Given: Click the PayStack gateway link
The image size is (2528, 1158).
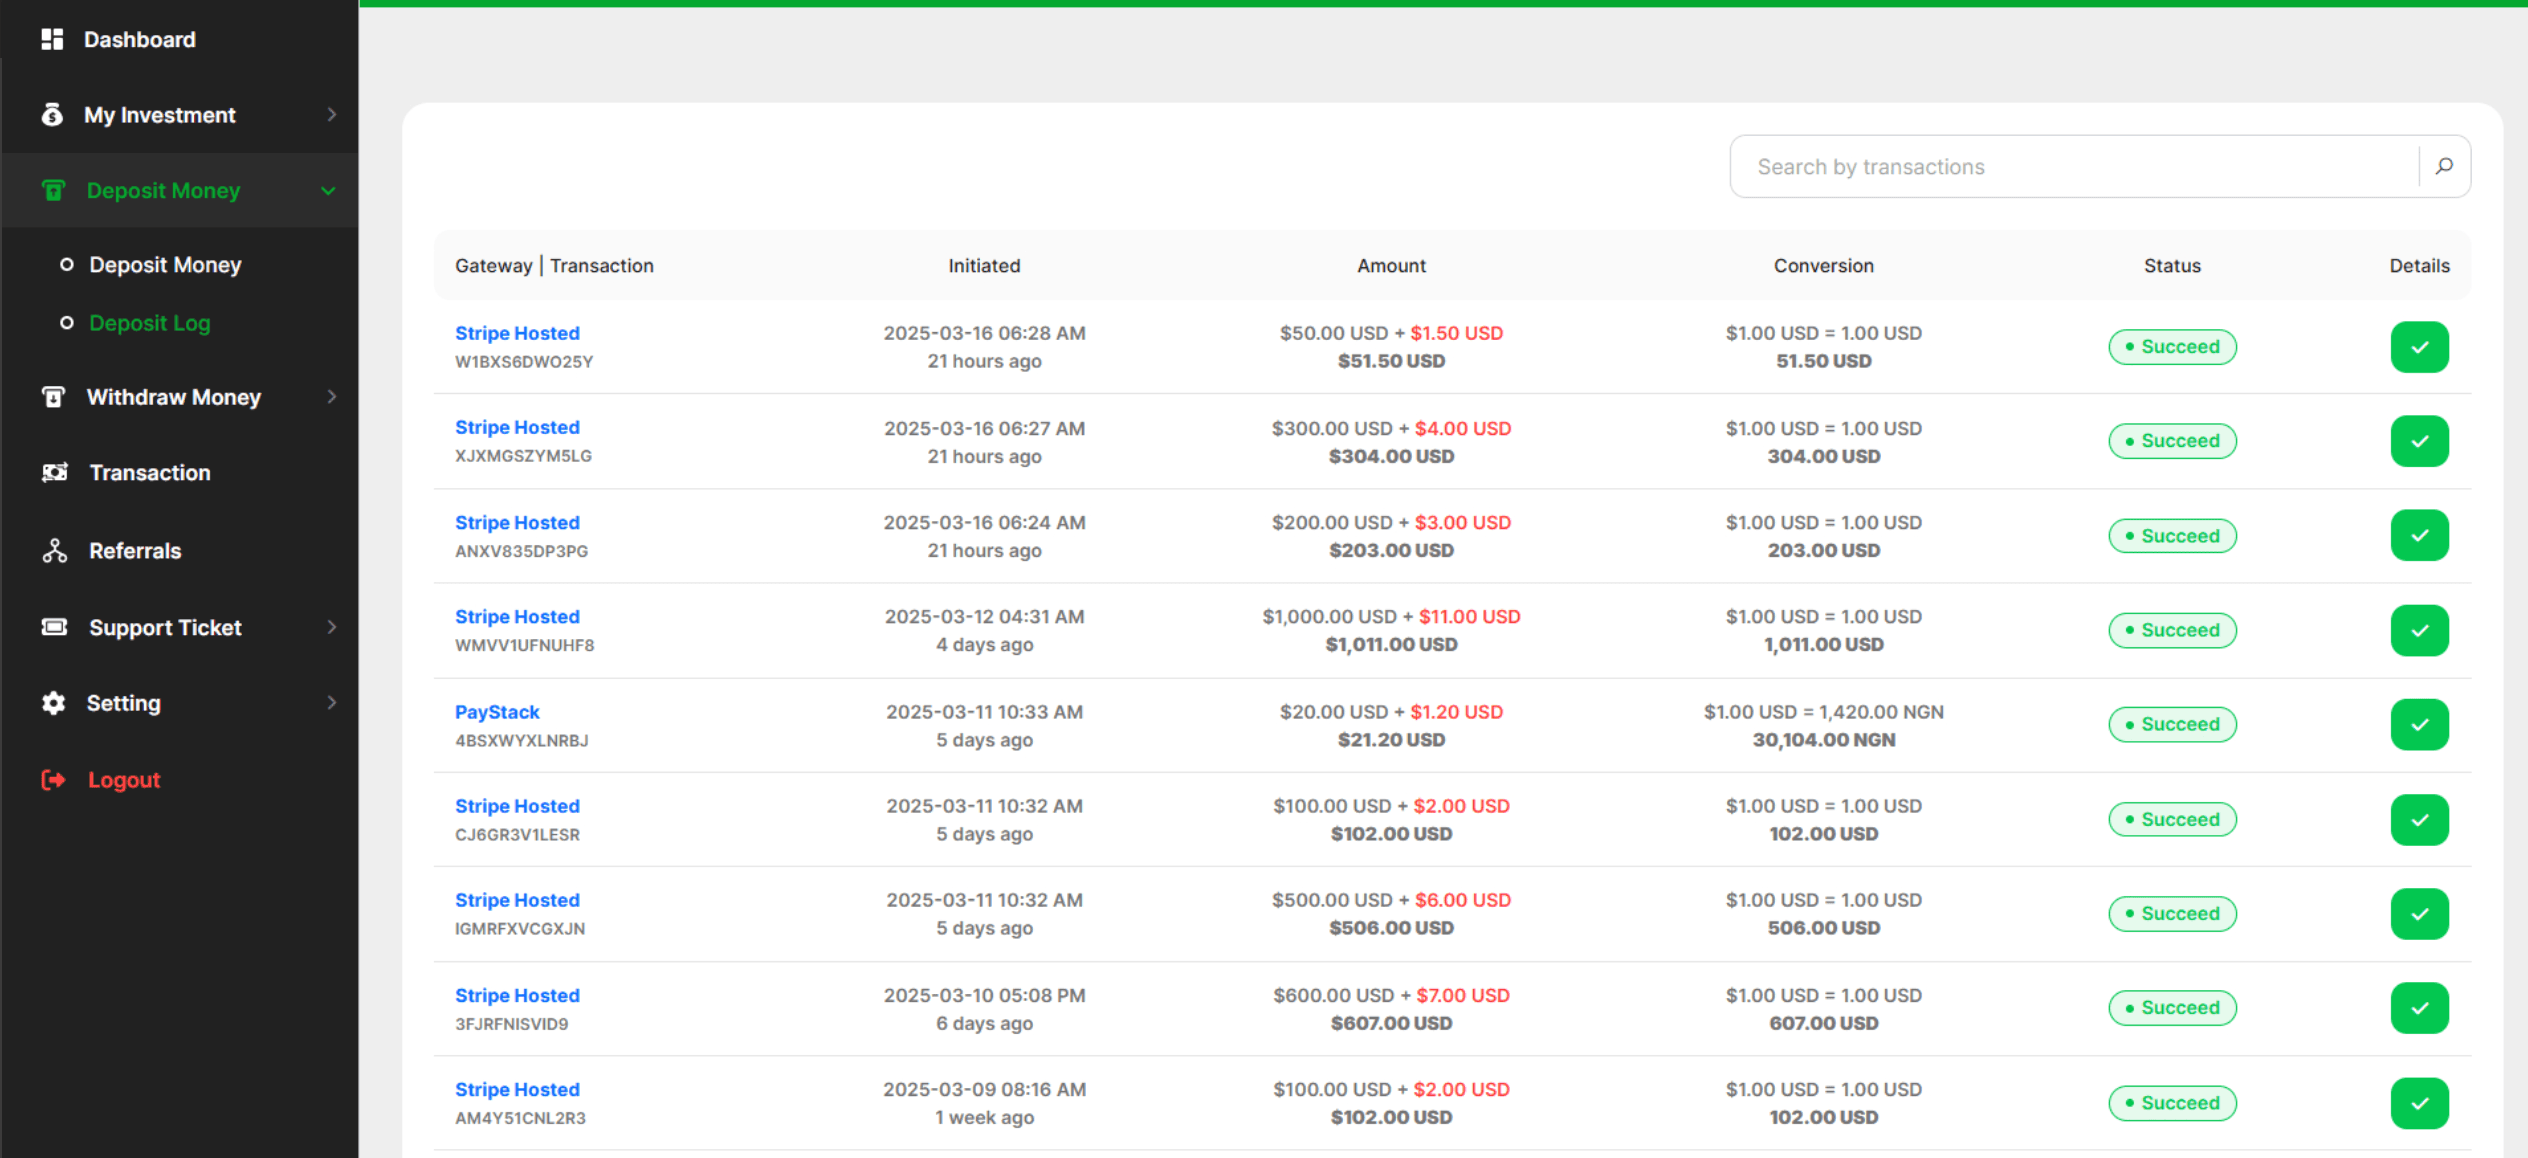Looking at the screenshot, I should [497, 712].
